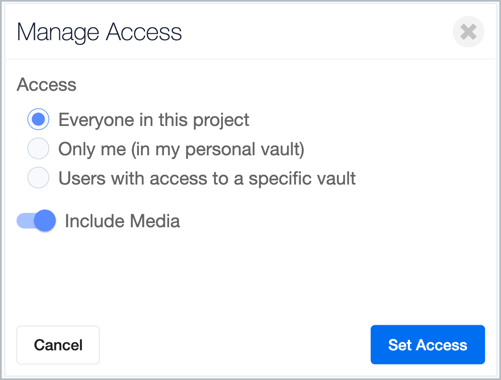This screenshot has height=380, width=501.
Task: Click the 'Users with access to a specific vault' text
Action: point(207,178)
